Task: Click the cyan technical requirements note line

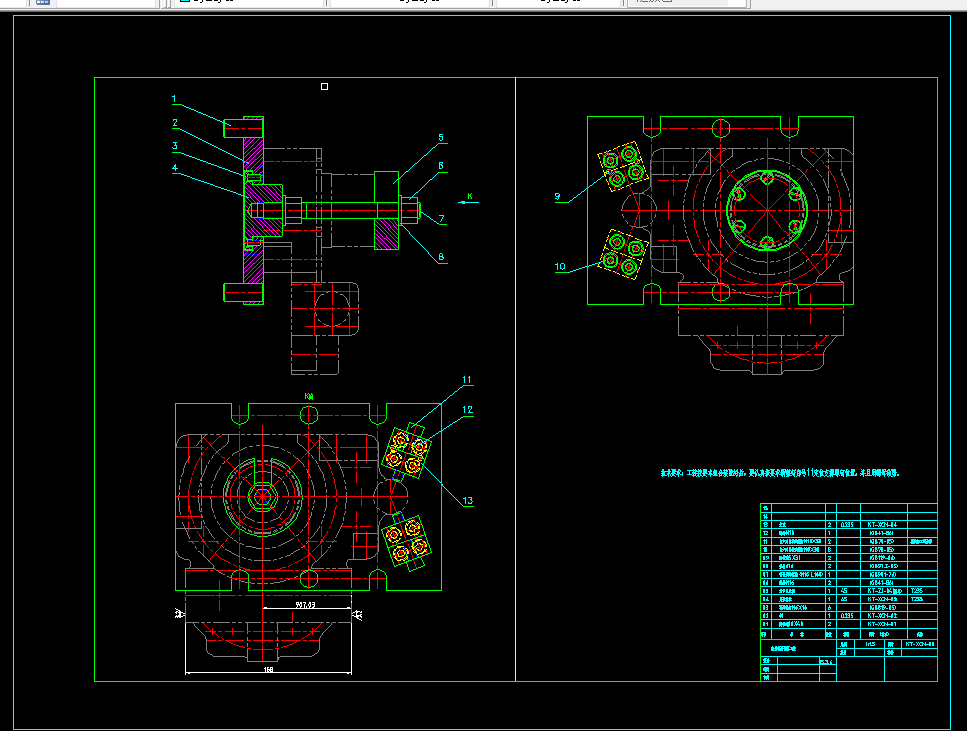Action: pos(780,473)
